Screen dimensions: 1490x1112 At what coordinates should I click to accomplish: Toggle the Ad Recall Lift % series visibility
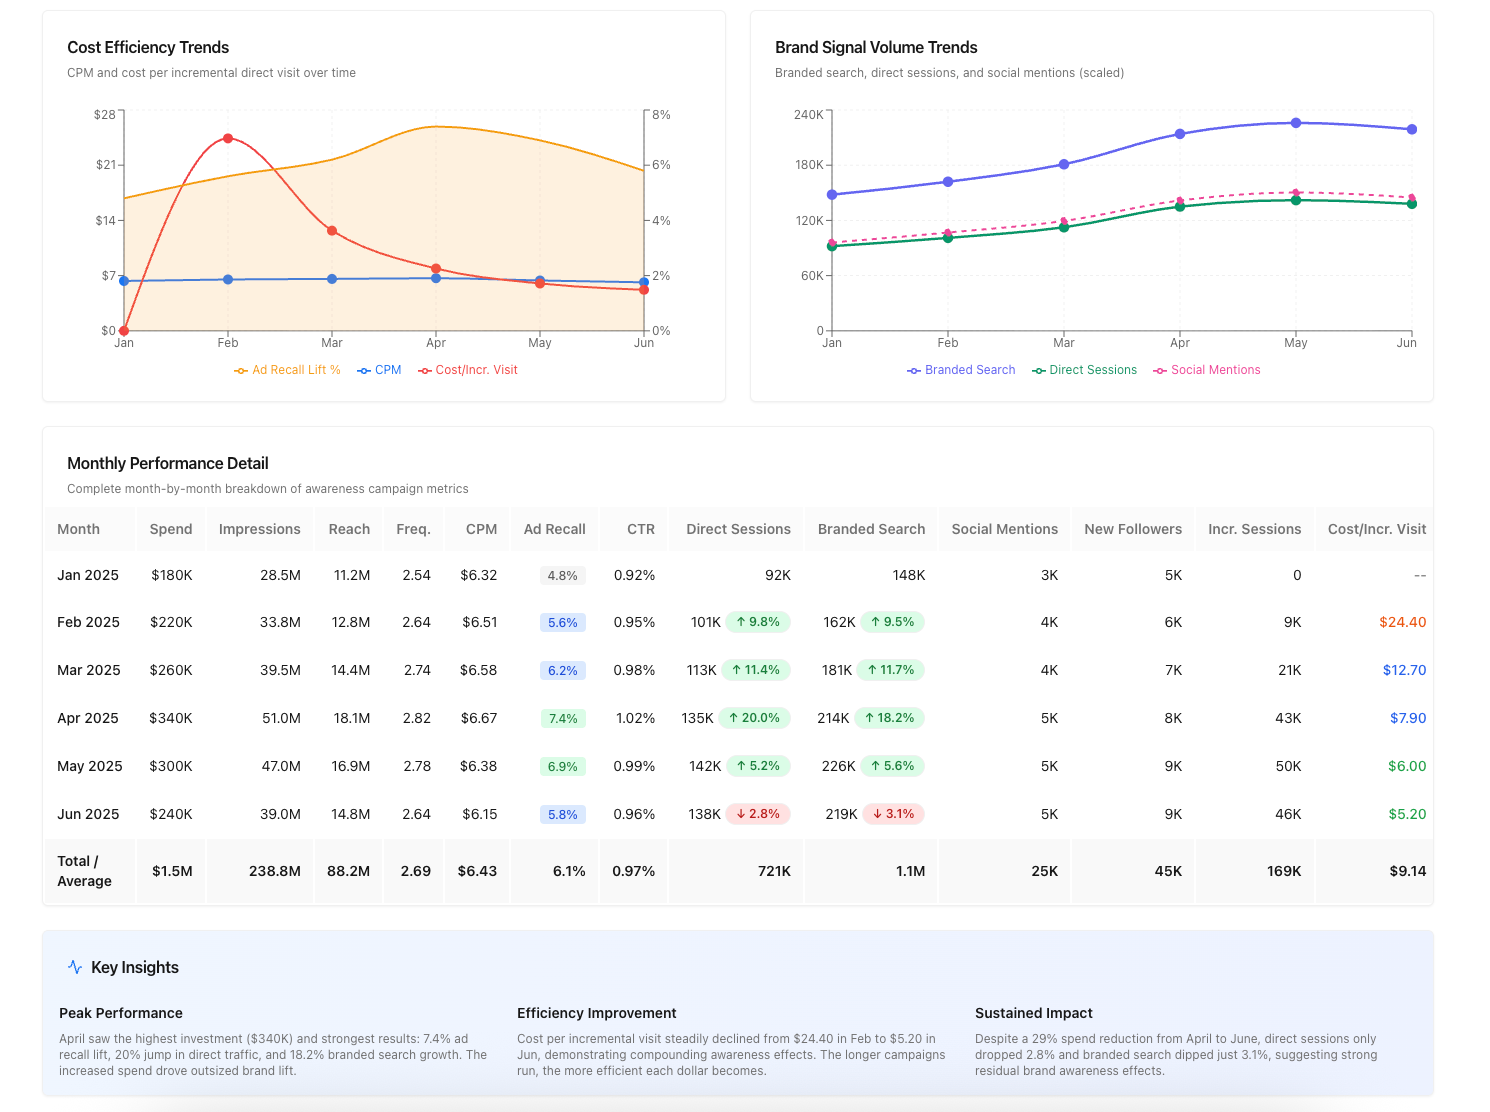coord(286,369)
